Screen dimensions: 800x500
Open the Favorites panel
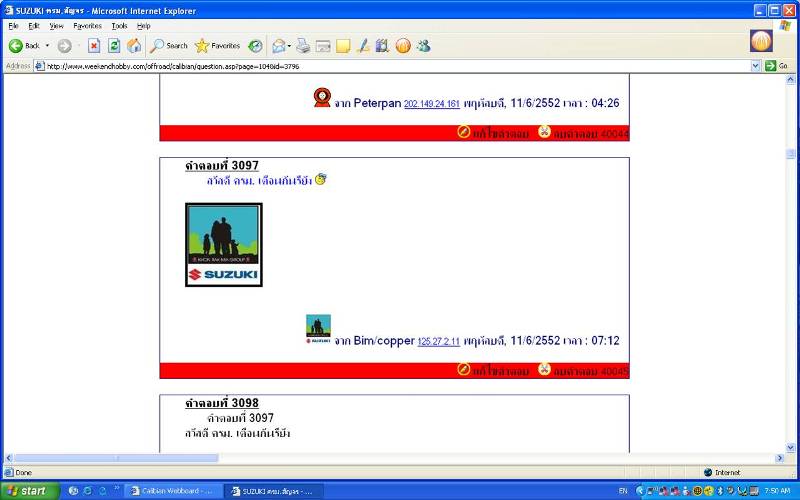coord(217,46)
